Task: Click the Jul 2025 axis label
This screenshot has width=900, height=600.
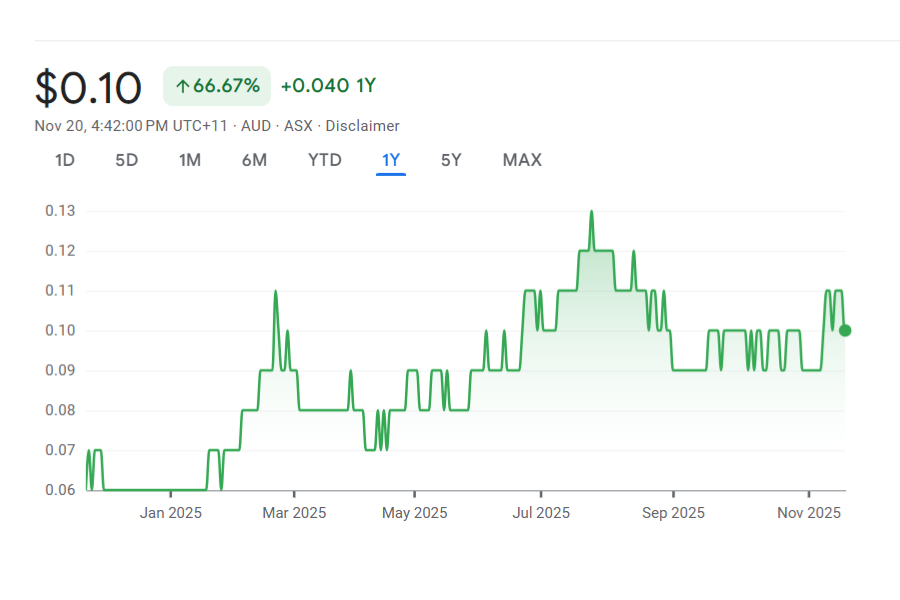Action: pos(541,513)
